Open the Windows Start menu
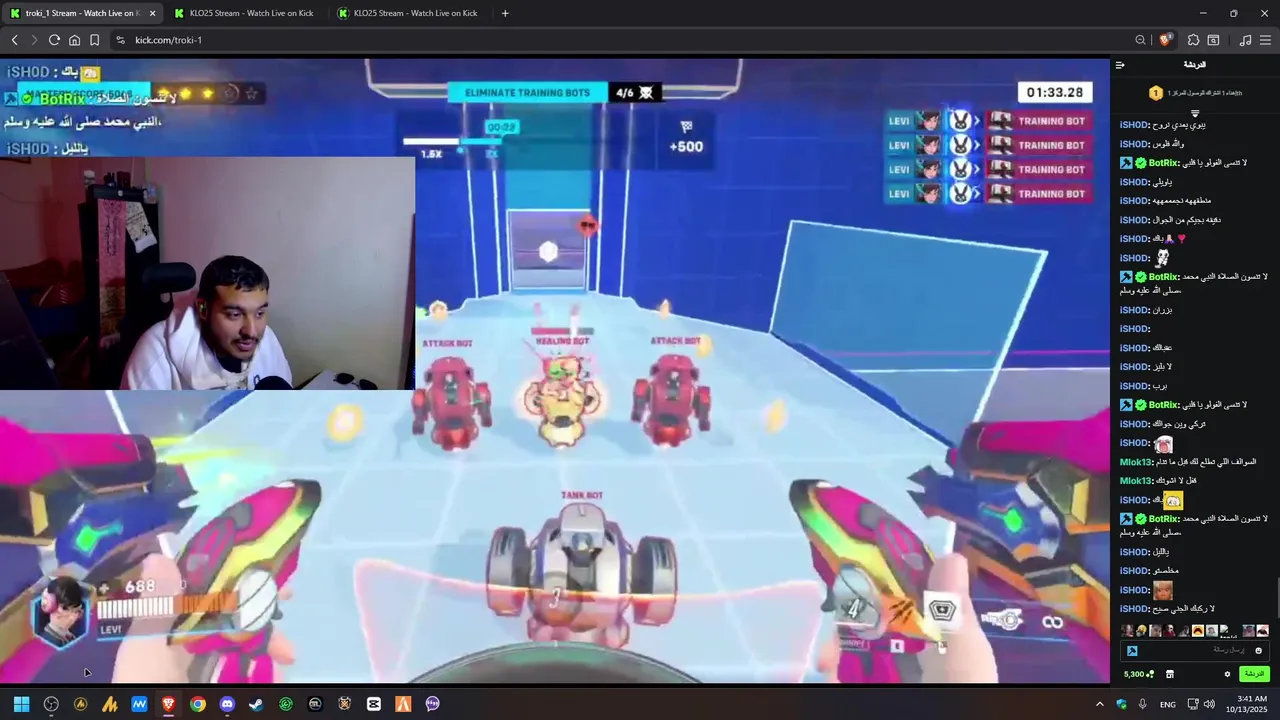 point(21,704)
